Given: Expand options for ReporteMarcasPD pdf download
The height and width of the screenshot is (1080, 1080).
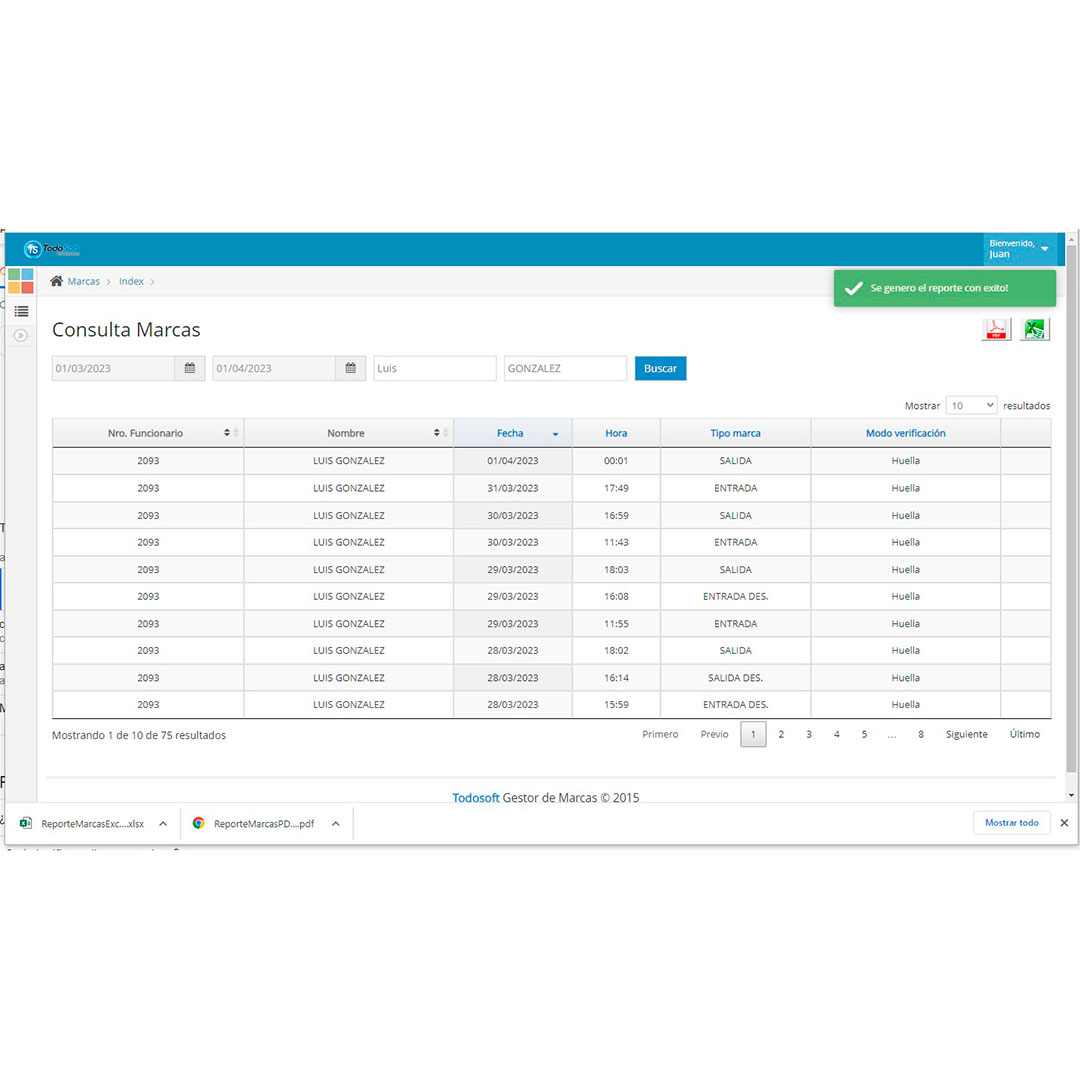Looking at the screenshot, I should point(335,823).
